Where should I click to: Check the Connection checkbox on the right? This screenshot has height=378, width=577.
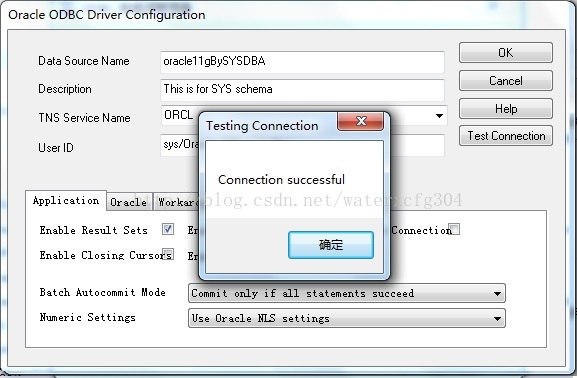(x=454, y=229)
